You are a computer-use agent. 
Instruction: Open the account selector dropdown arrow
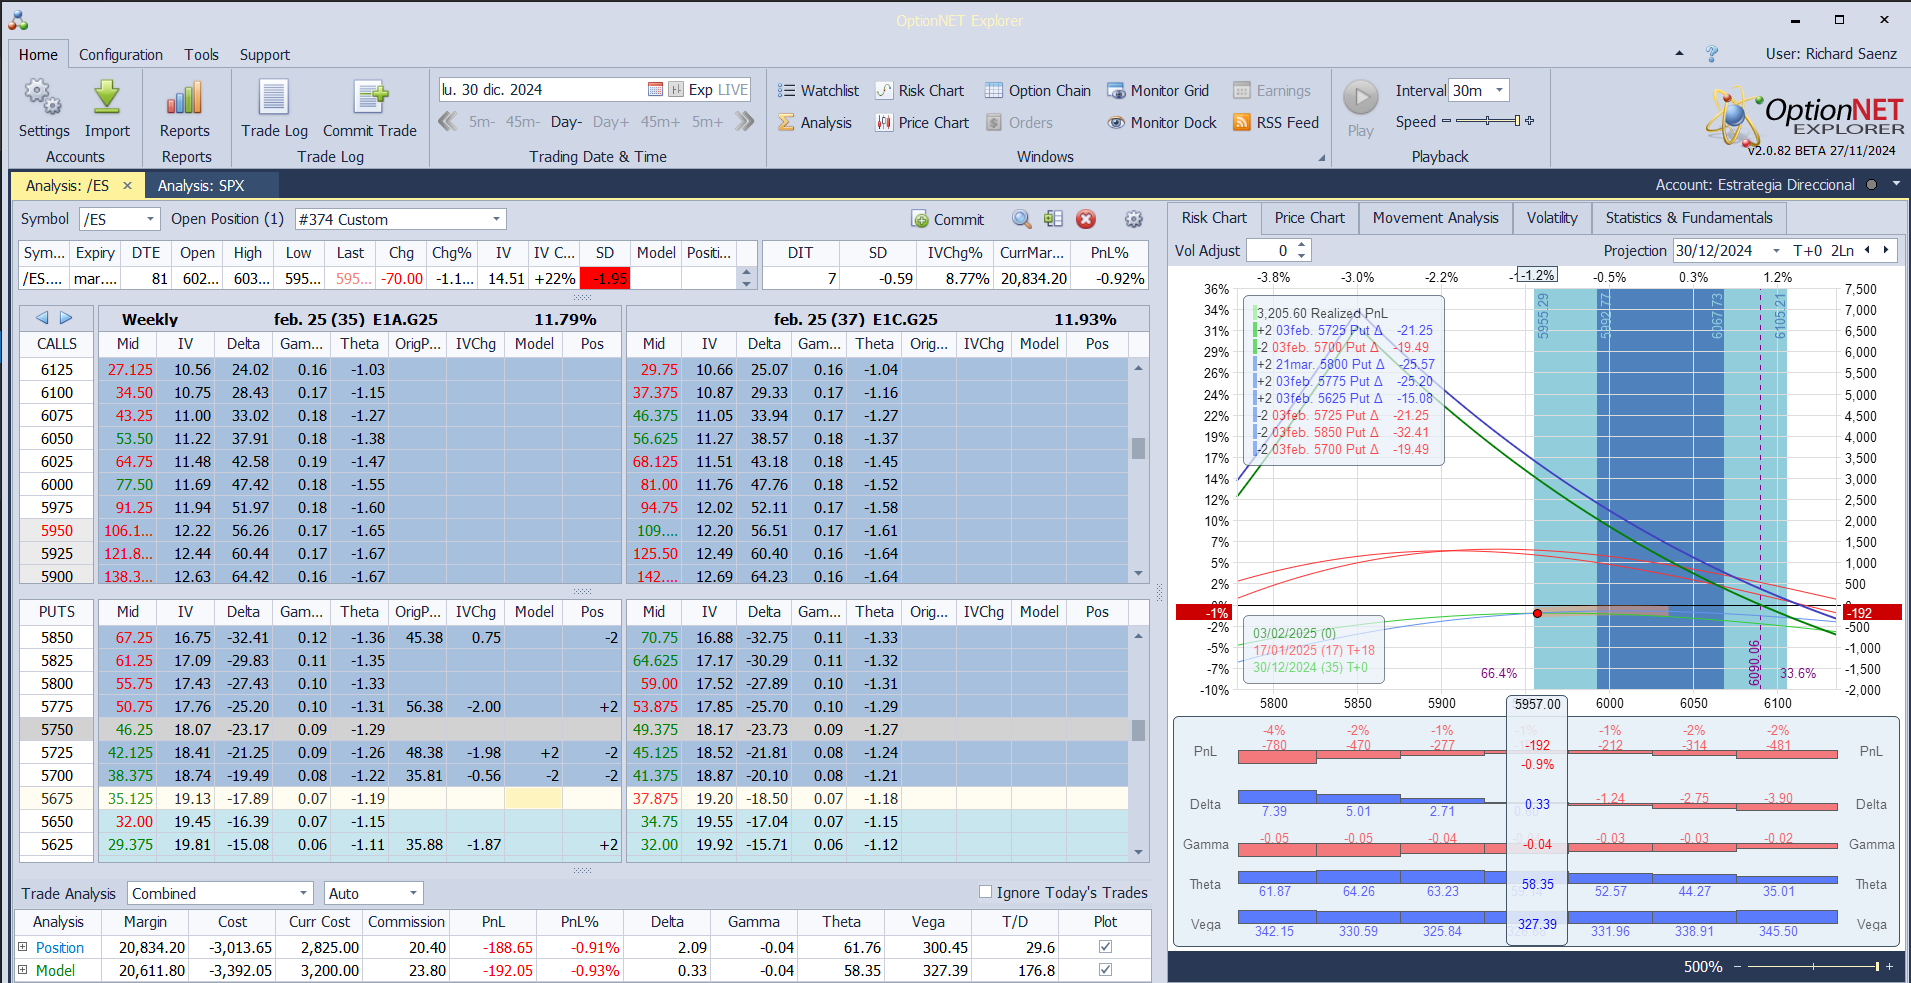pyautogui.click(x=1895, y=185)
